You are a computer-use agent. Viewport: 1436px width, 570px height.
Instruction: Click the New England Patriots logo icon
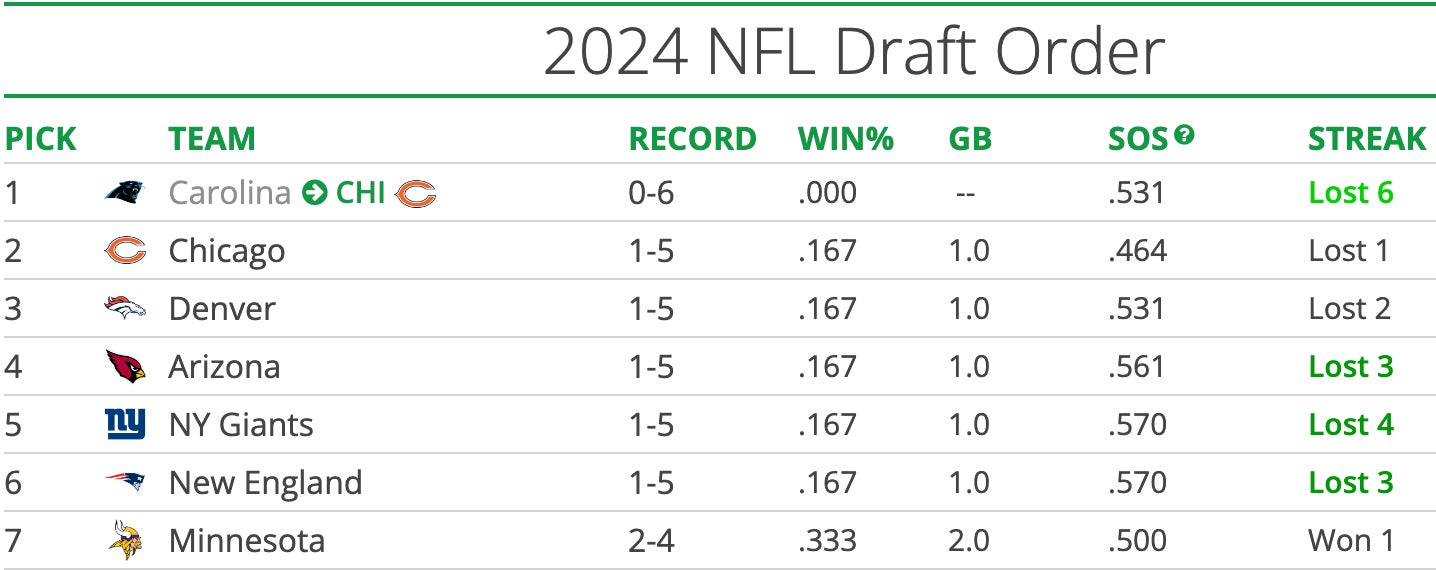coord(125,483)
